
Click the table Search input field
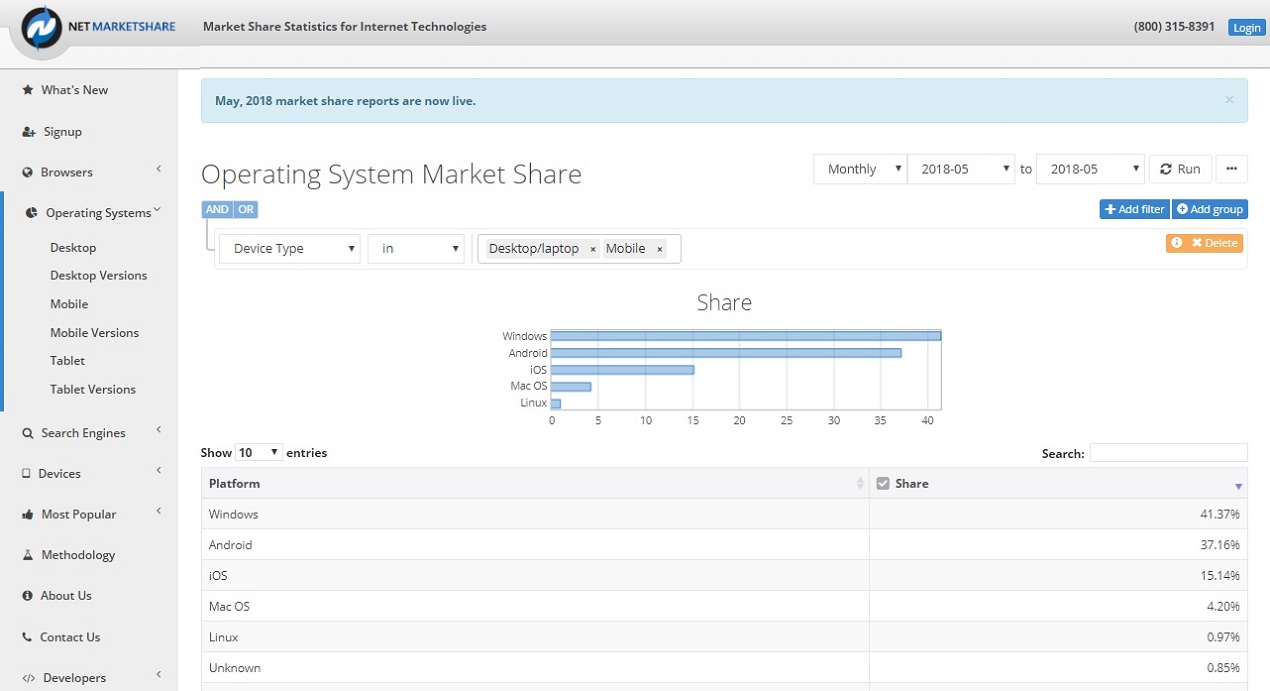[x=1168, y=453]
